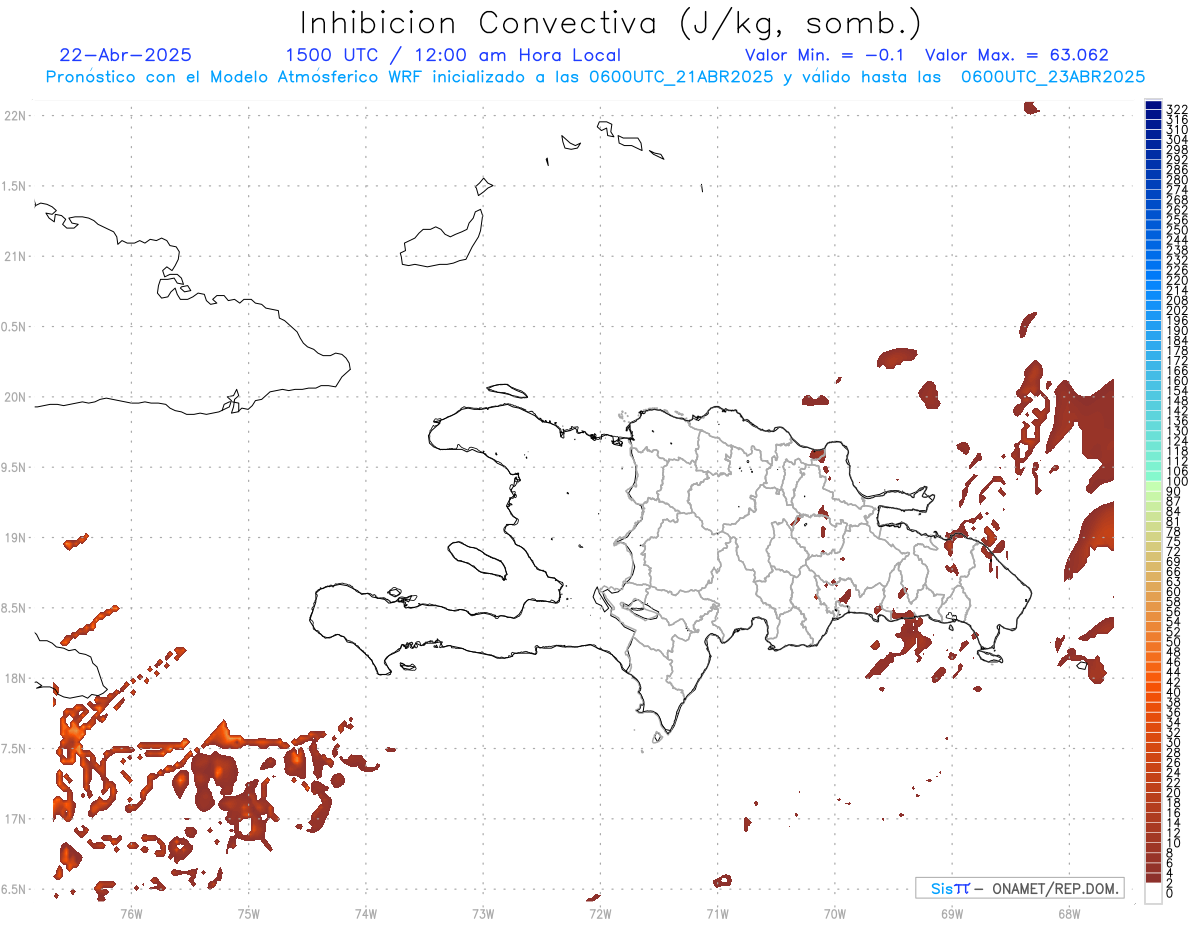Click the '22N' latitude label
1200x927 pixels.
point(14,116)
